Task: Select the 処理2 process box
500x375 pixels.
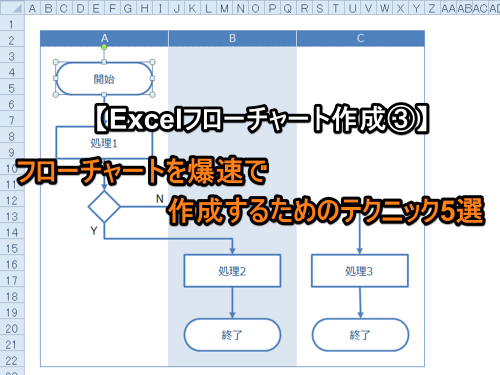Action: 232,271
